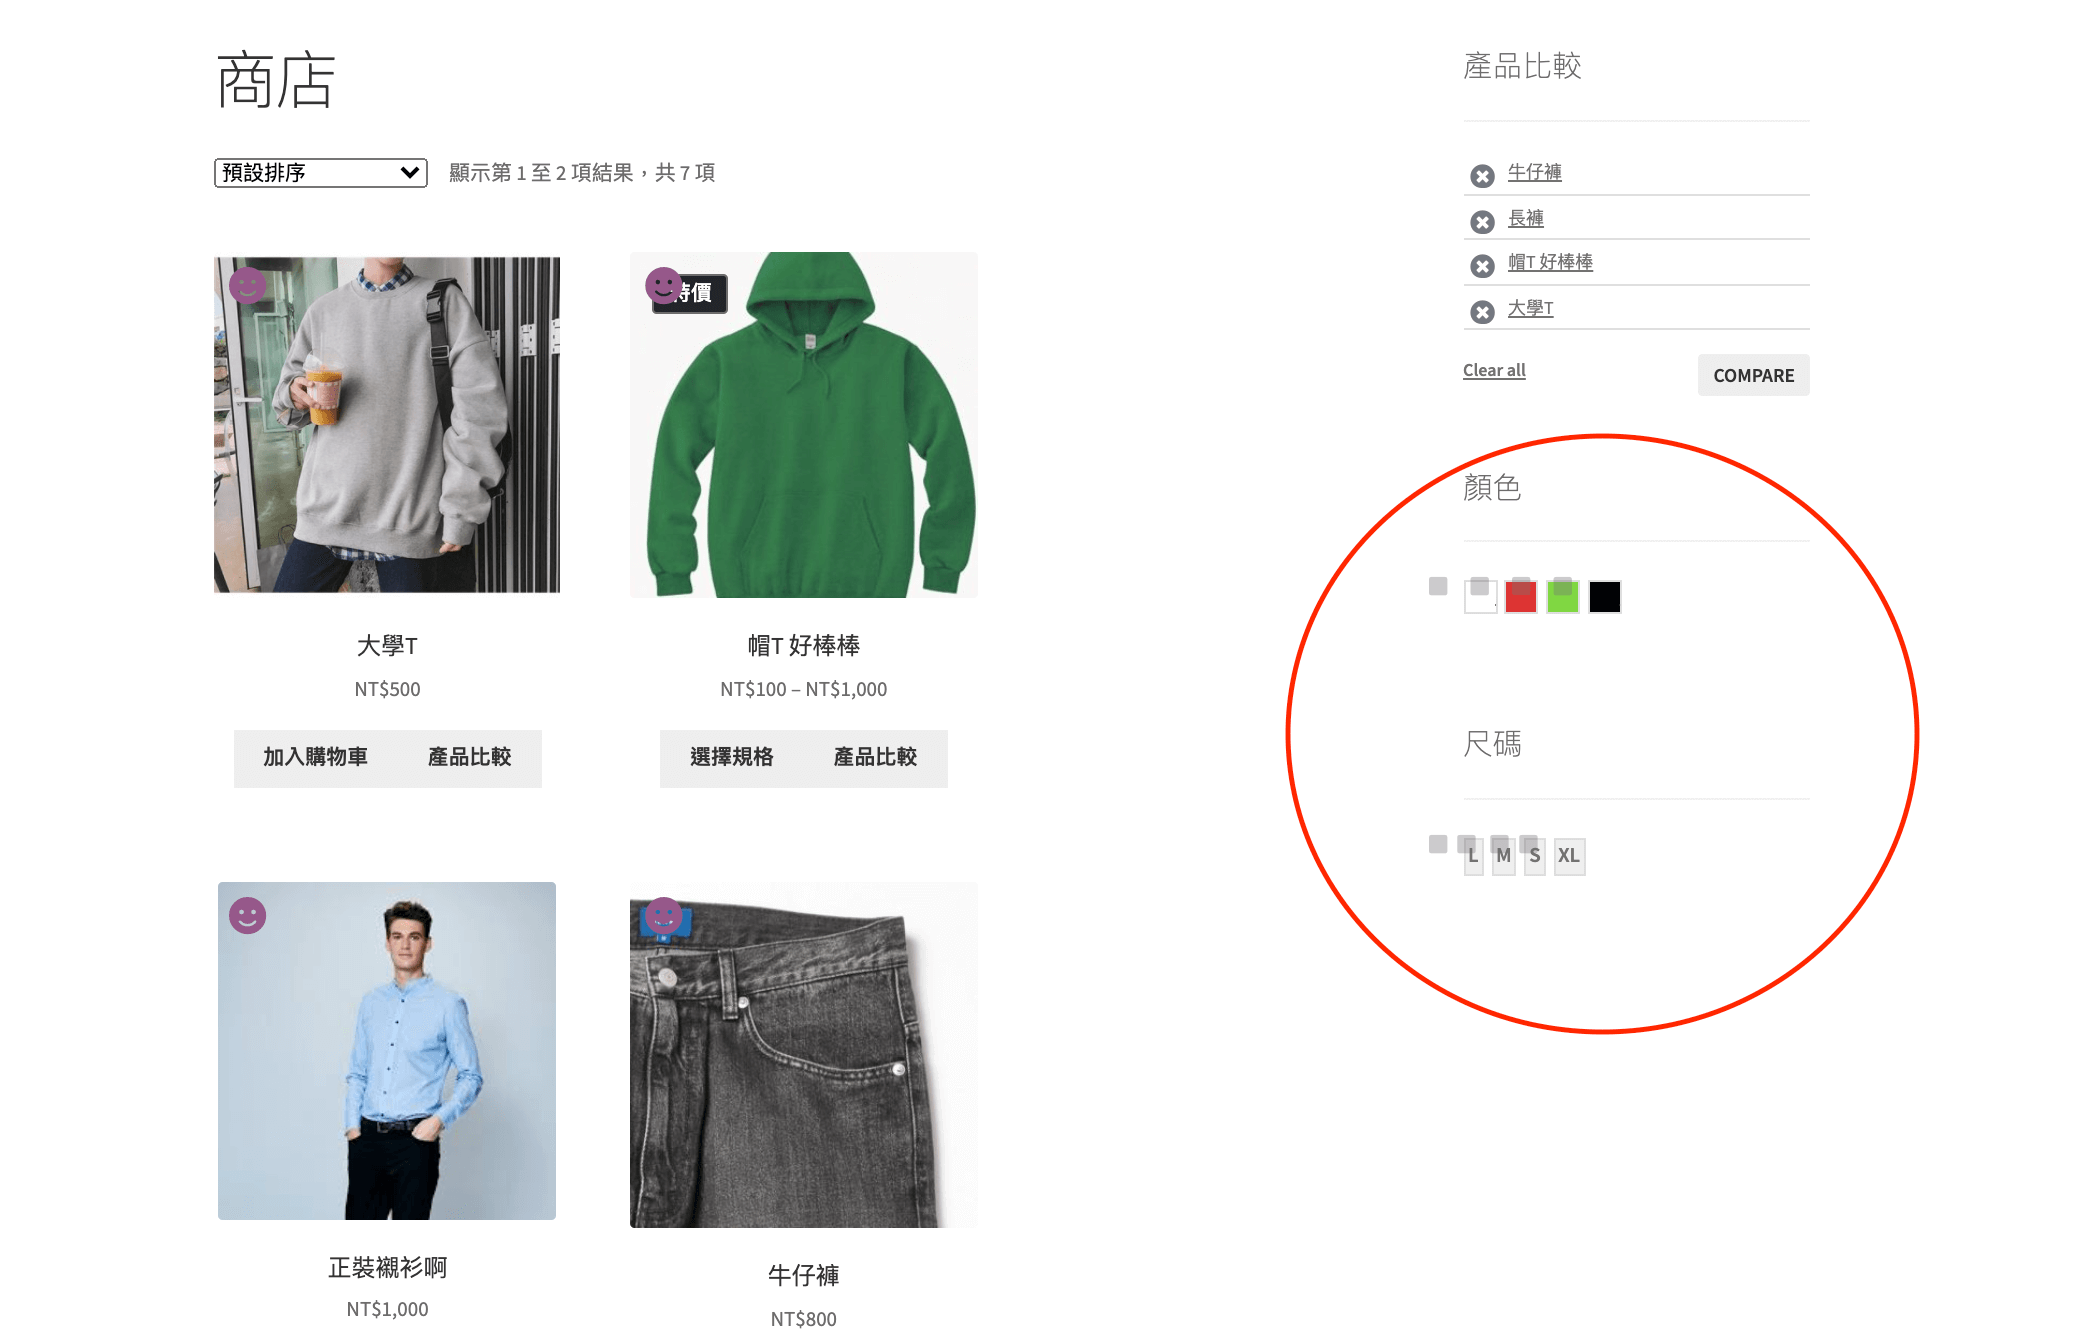Select size S filter

click(x=1532, y=855)
